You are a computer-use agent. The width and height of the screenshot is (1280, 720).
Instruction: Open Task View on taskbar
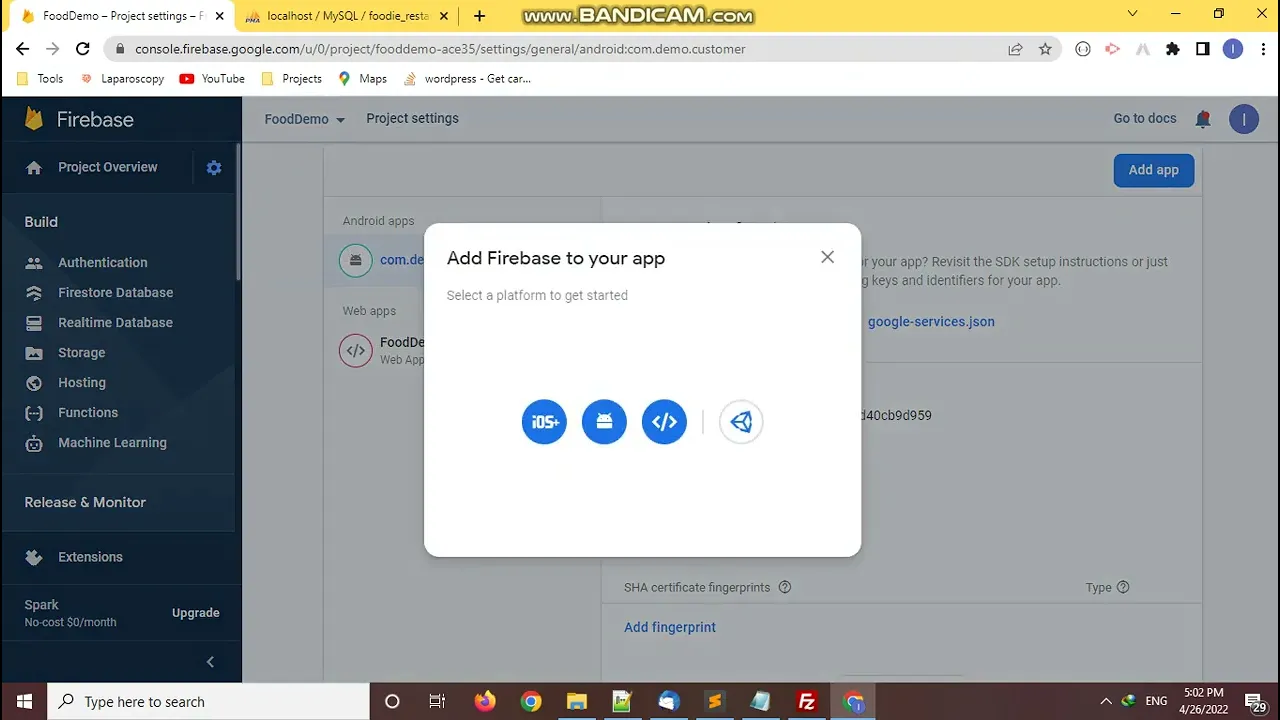437,701
